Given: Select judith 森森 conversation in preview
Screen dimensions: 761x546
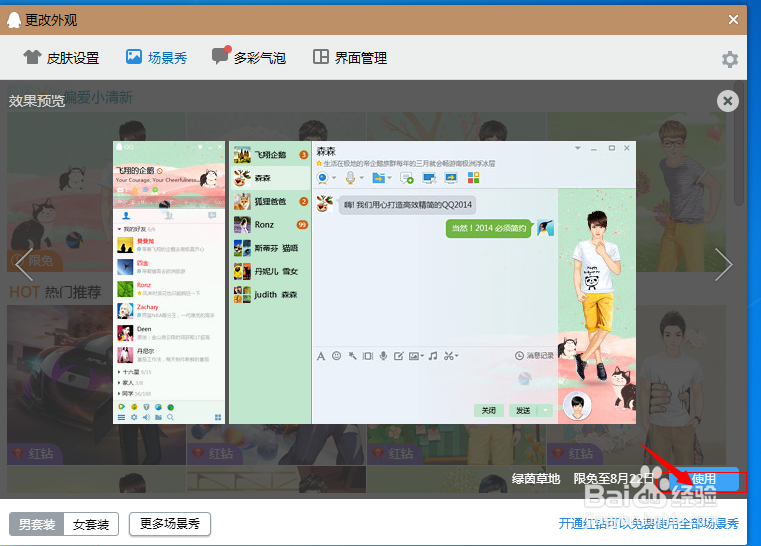Looking at the screenshot, I should pos(270,295).
